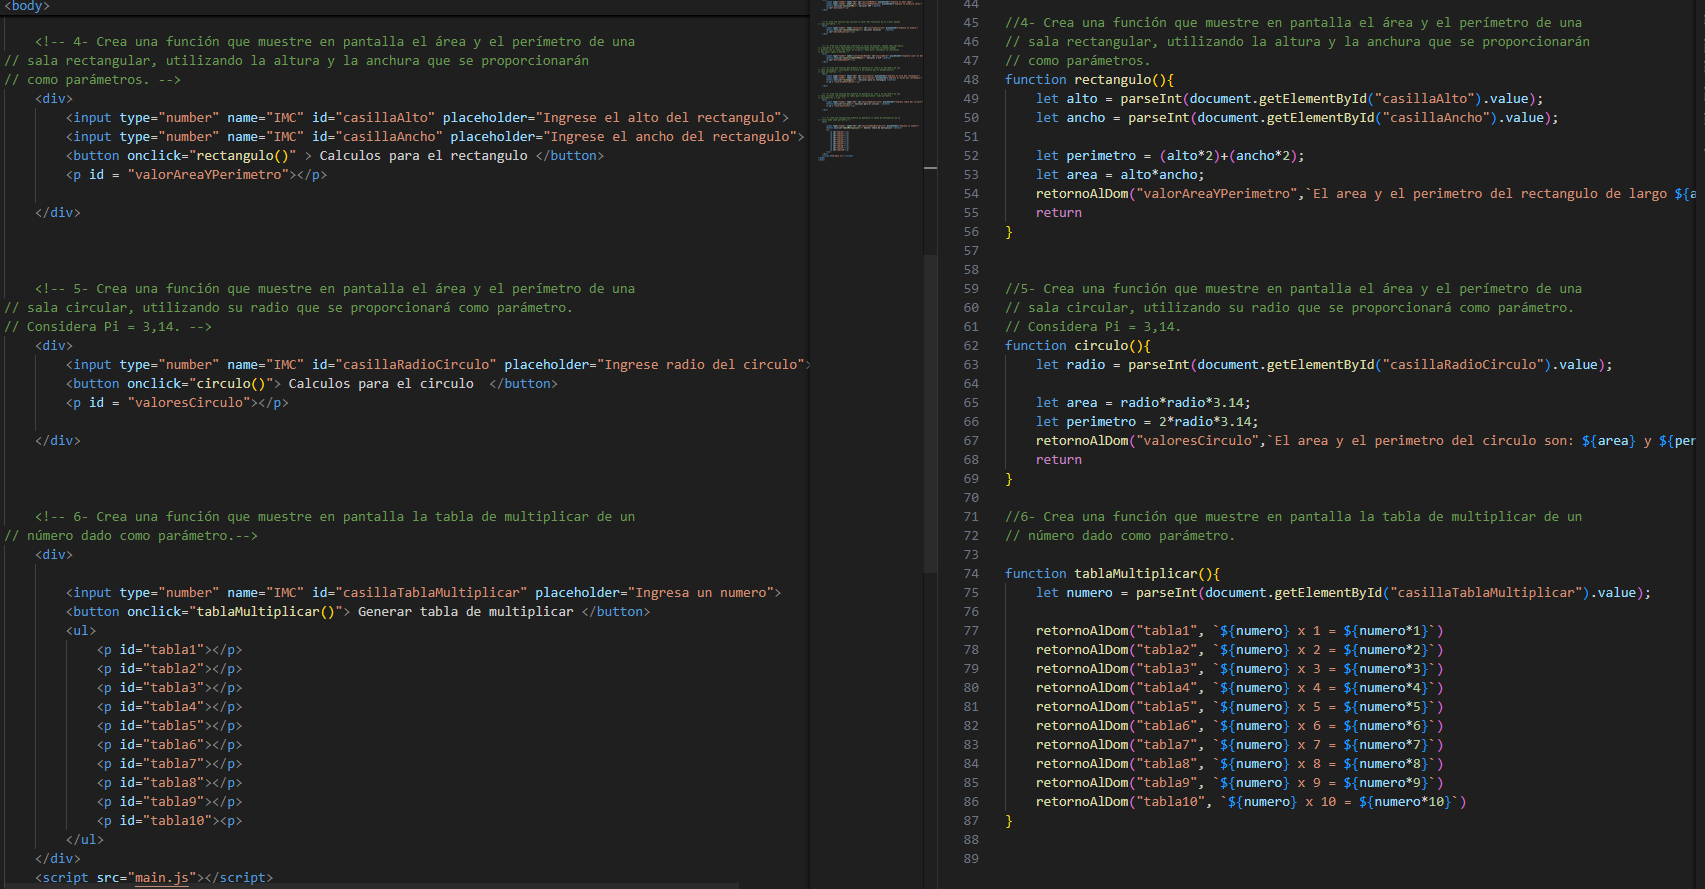Click the '//4- Crea una función' comment on line 45

coord(1294,23)
